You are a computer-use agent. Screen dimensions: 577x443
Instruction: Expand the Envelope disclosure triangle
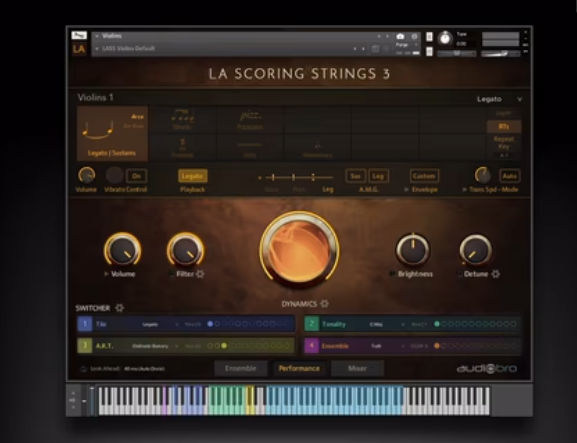pos(406,189)
